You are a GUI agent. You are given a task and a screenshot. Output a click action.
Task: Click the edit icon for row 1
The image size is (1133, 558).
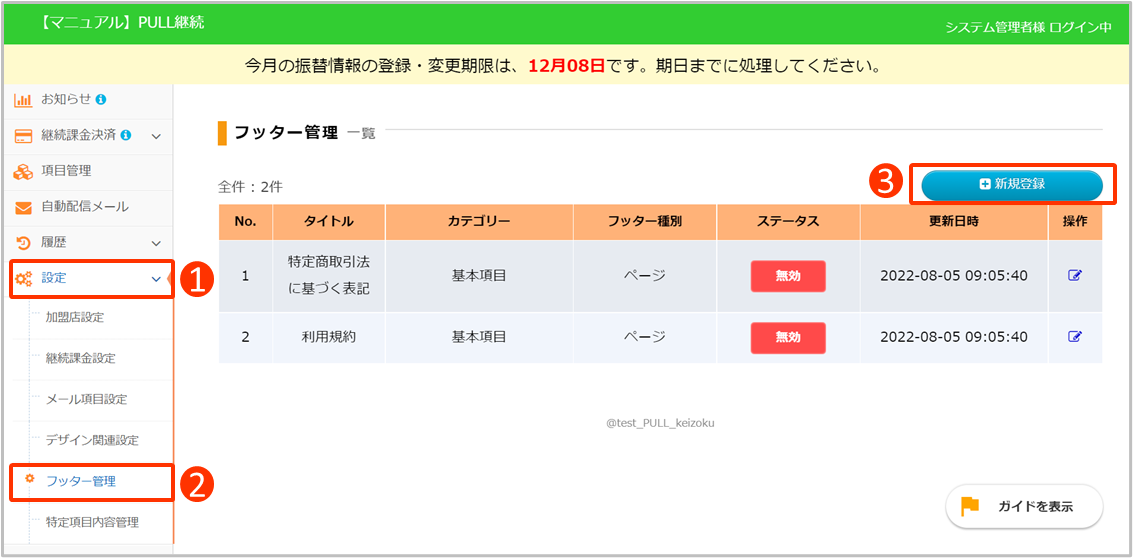tap(1075, 276)
